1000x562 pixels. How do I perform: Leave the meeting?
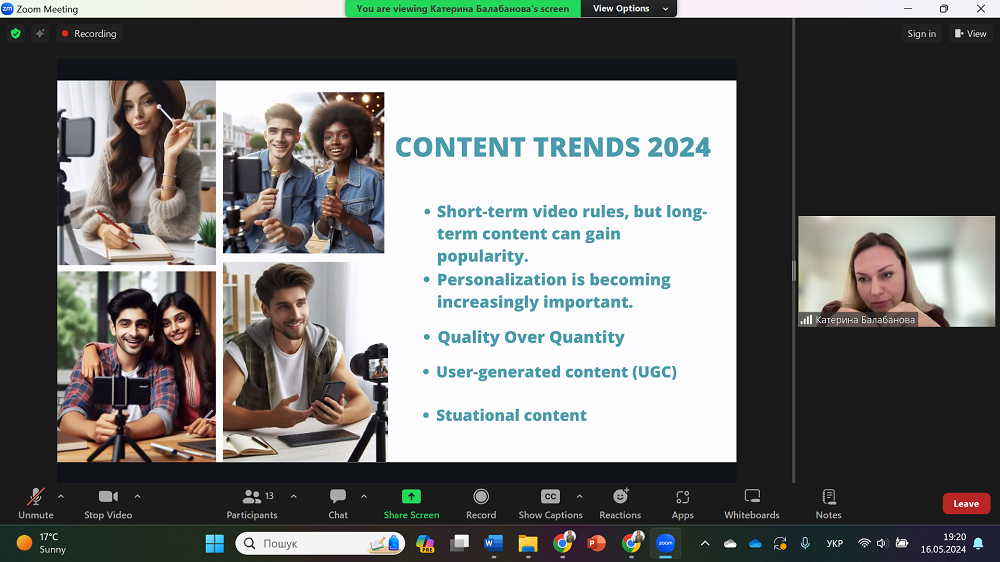965,503
